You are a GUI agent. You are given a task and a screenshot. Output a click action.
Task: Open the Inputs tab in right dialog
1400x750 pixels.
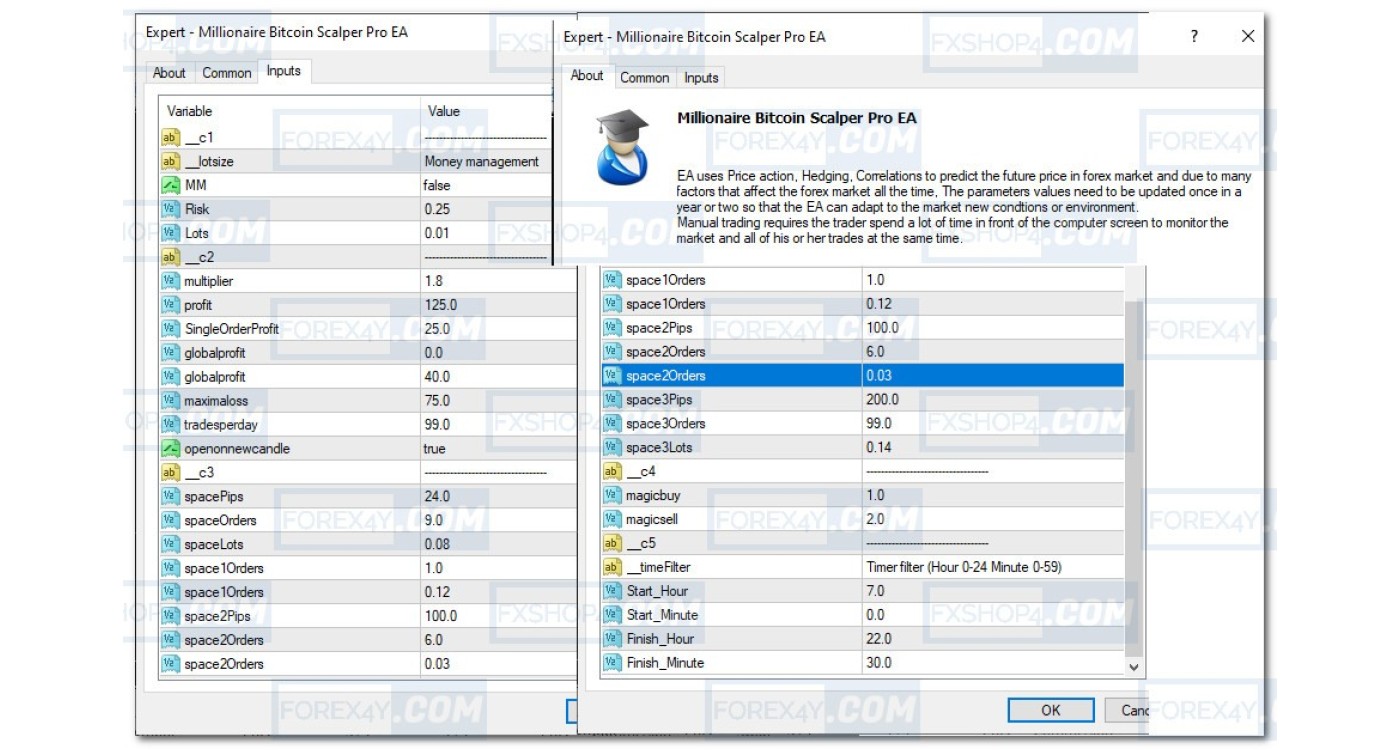pyautogui.click(x=701, y=78)
